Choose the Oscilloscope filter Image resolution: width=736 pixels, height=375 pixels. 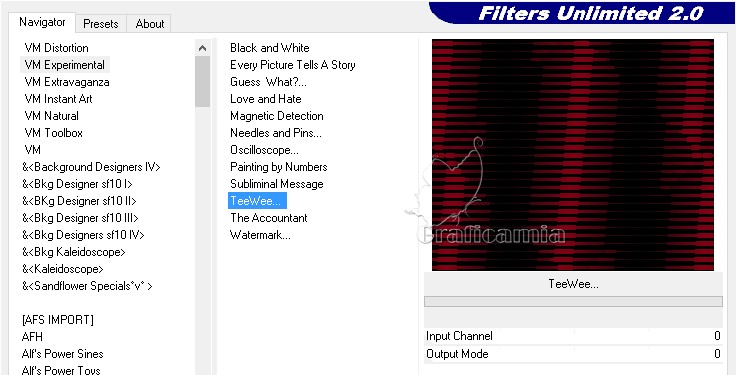pyautogui.click(x=264, y=150)
